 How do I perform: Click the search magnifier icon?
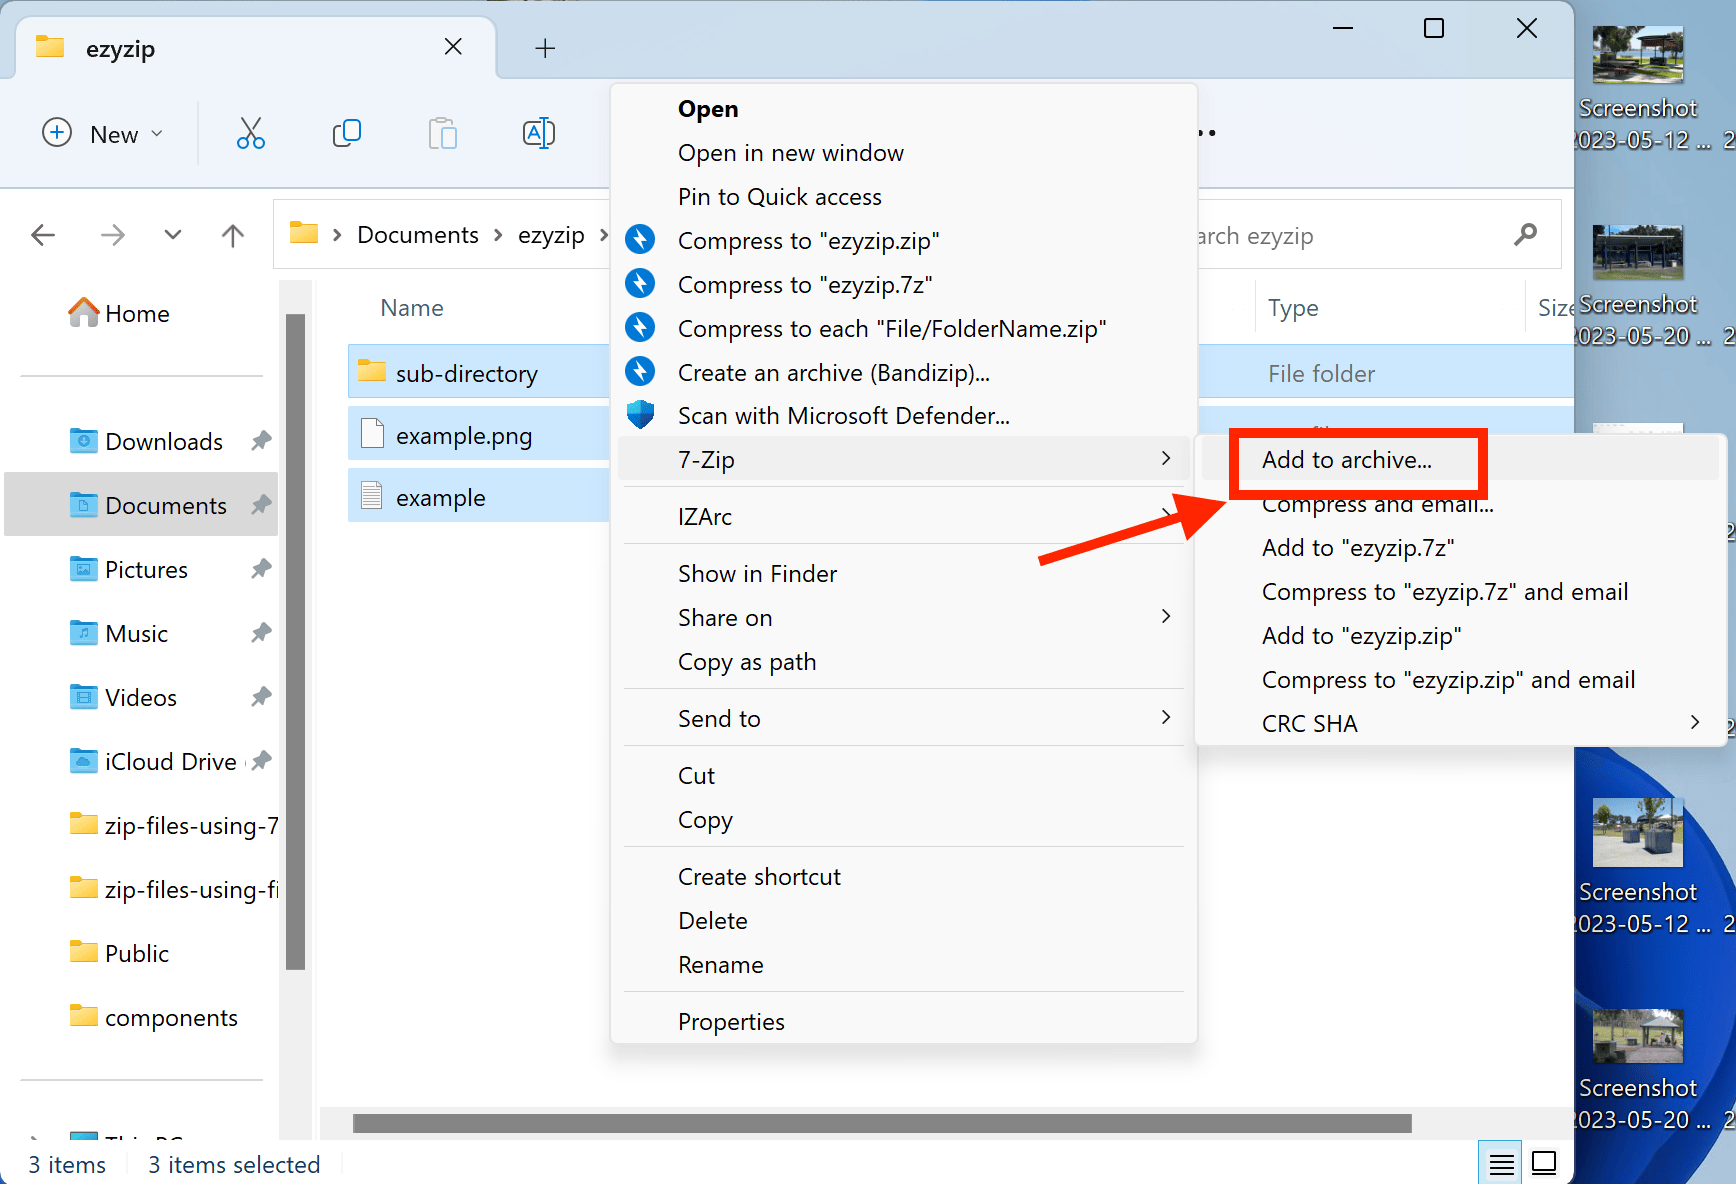(1525, 235)
